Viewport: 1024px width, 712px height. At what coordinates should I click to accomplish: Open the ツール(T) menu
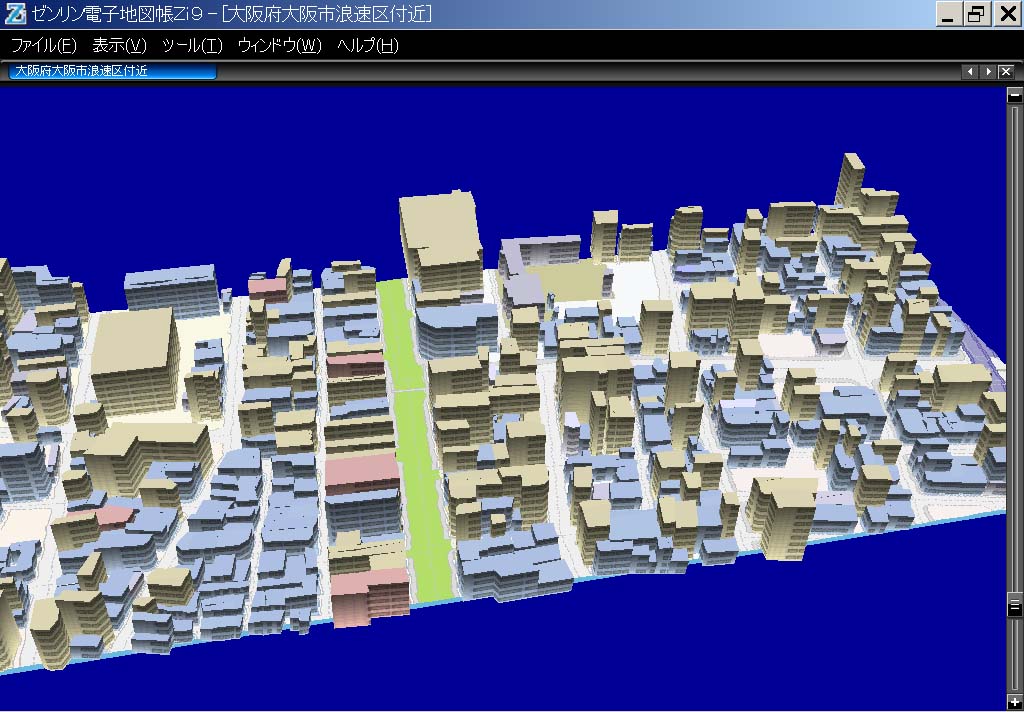click(192, 46)
